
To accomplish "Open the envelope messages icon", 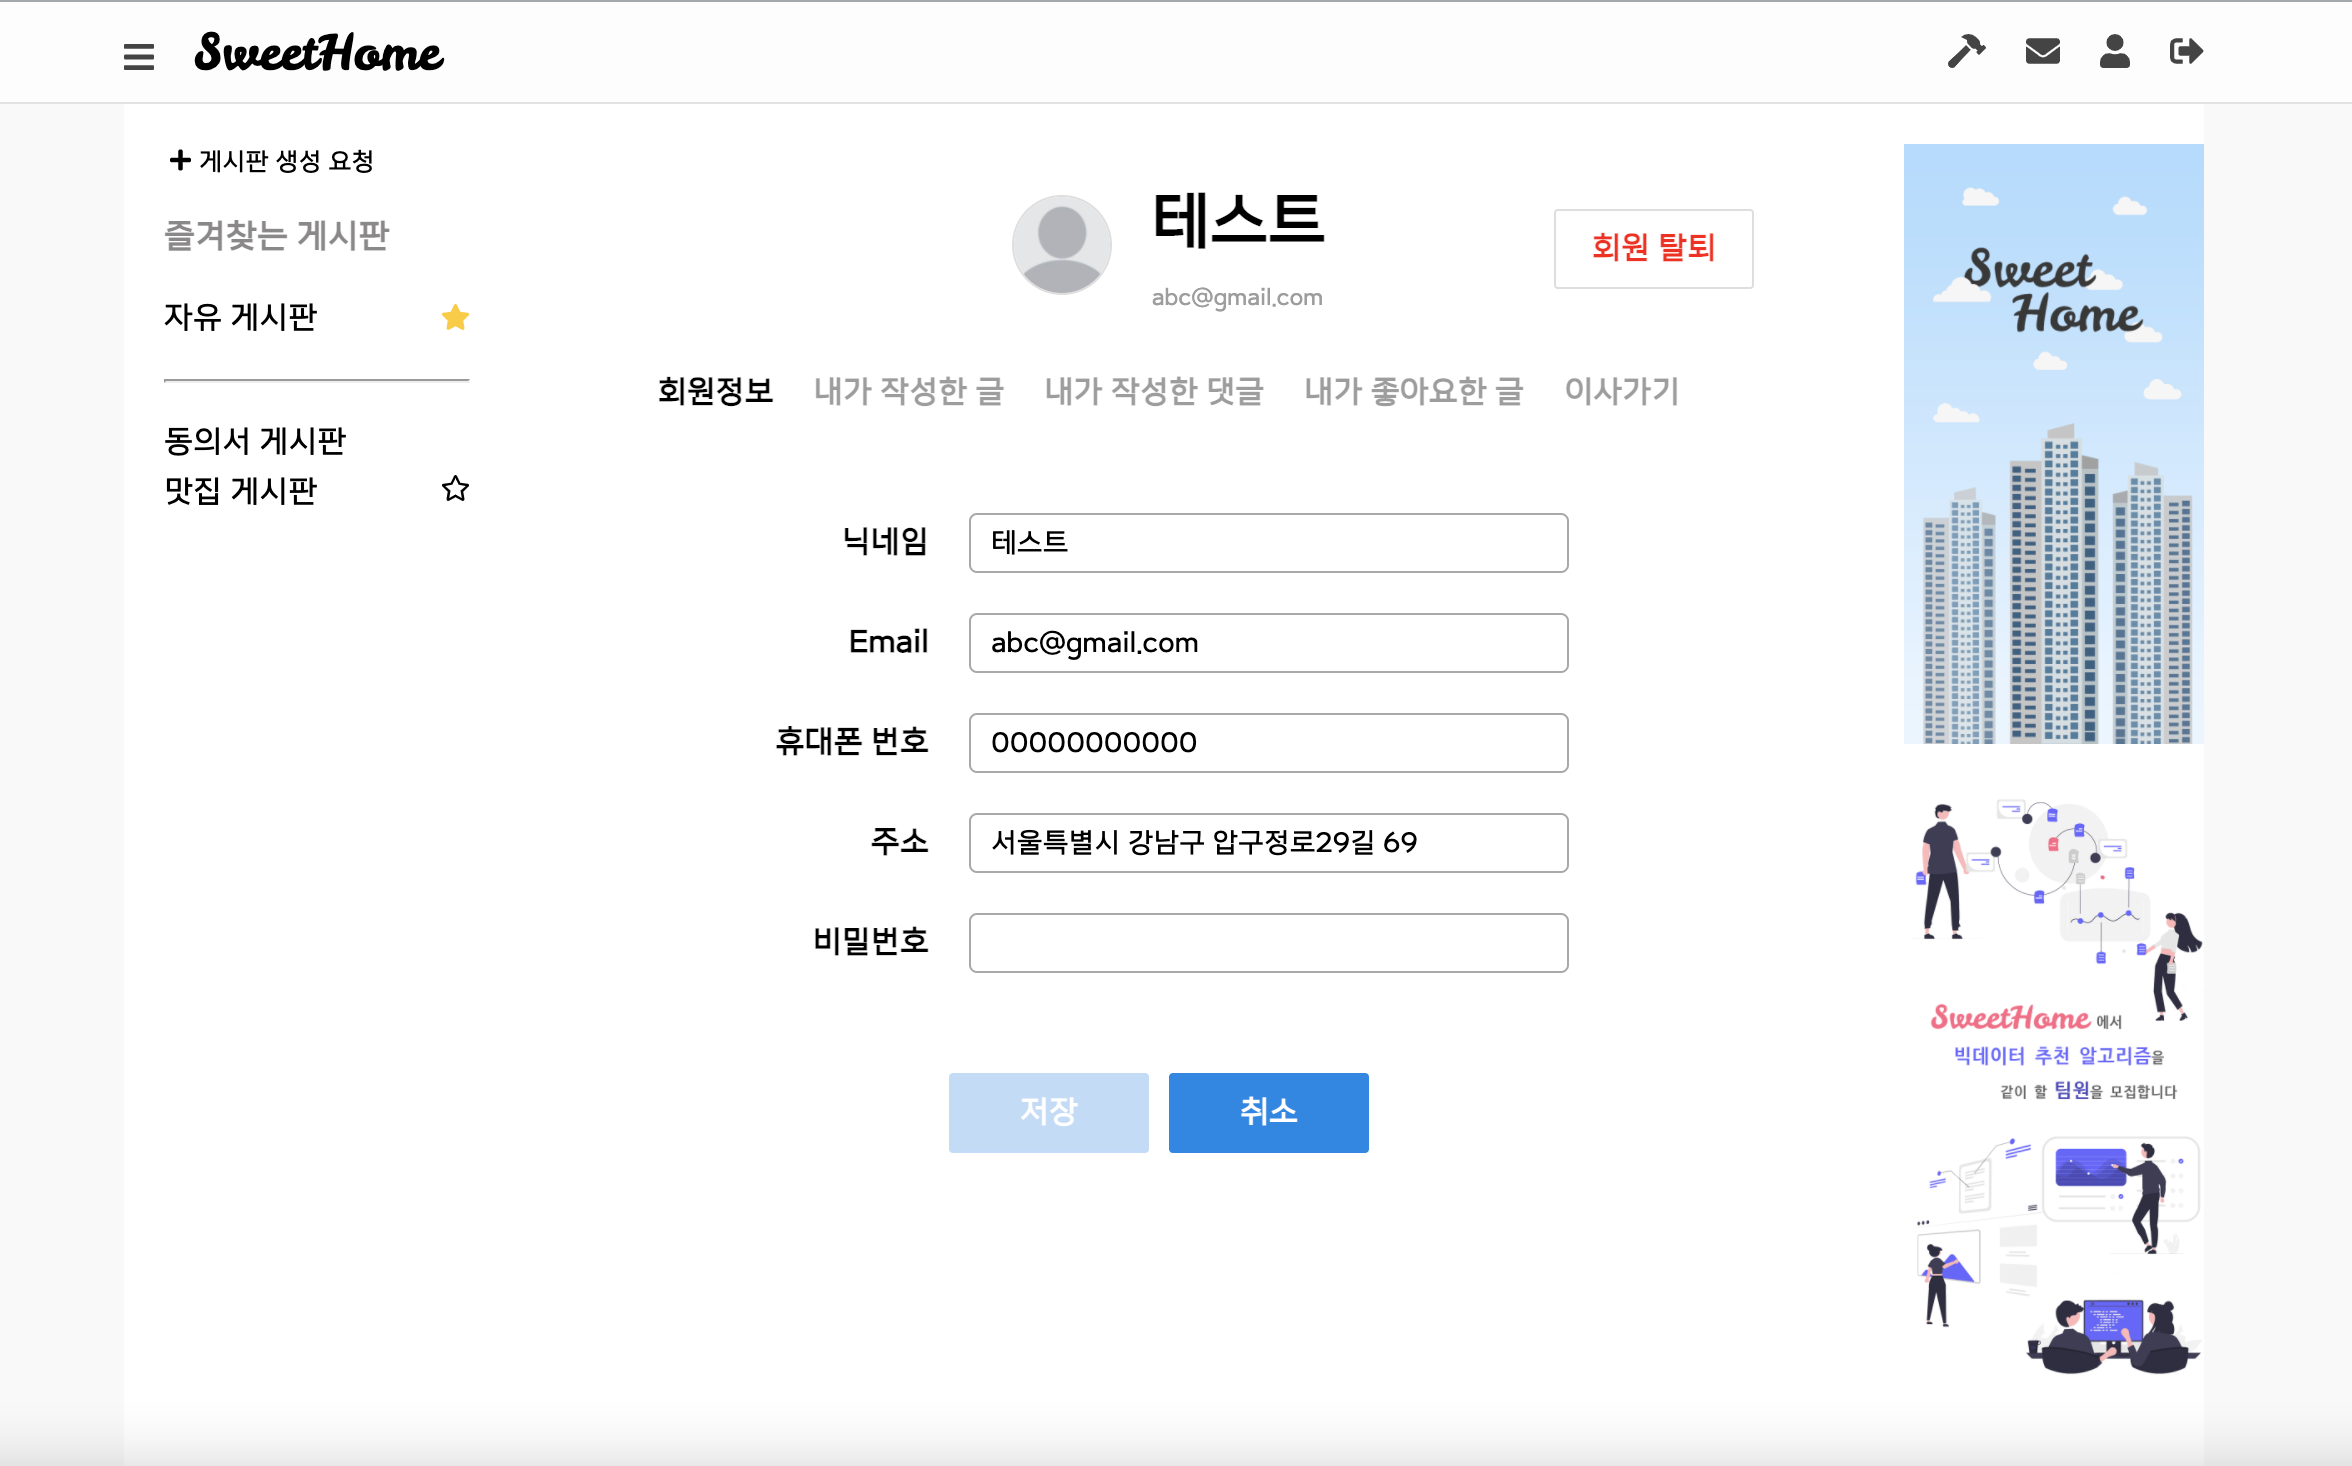I will click(x=2042, y=51).
